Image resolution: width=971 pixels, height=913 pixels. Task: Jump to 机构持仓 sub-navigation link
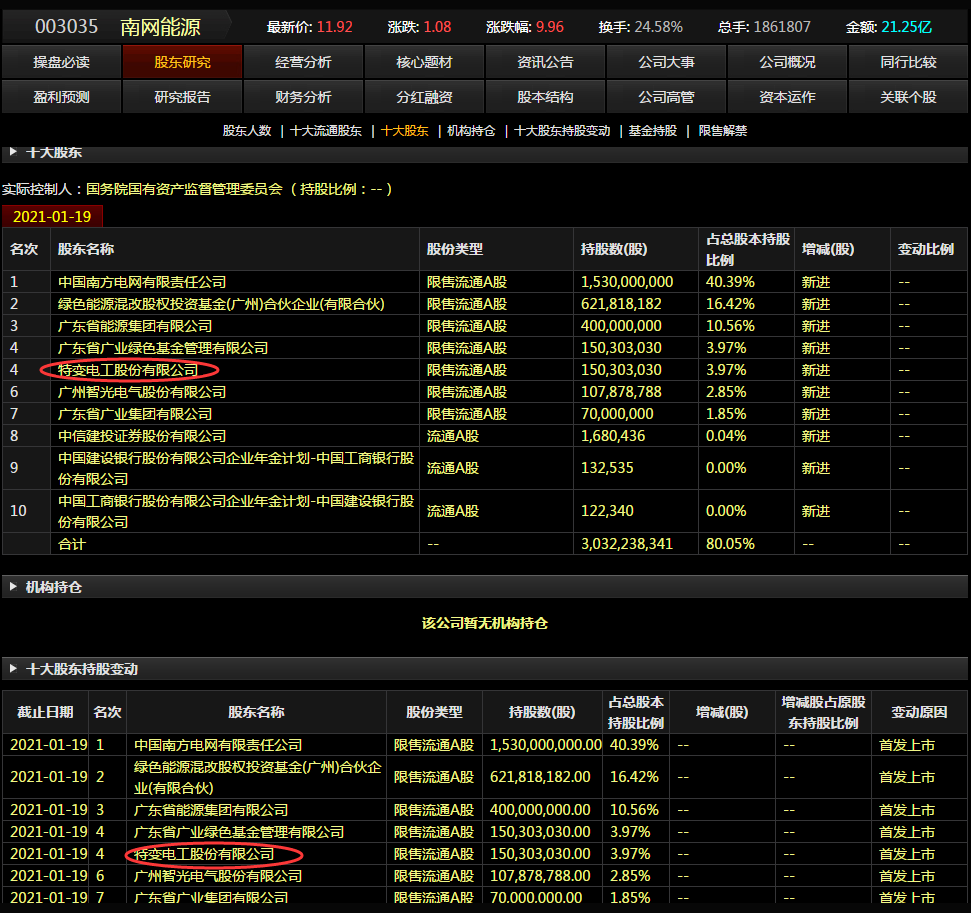click(471, 131)
